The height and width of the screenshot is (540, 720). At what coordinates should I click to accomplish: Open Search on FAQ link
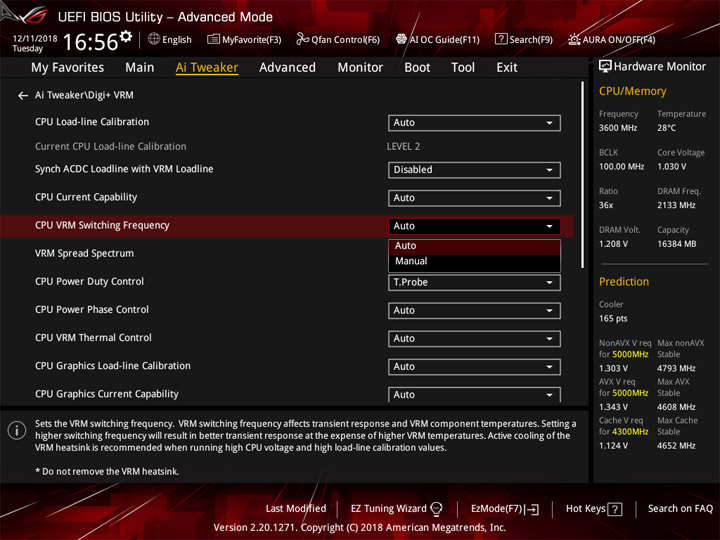click(x=680, y=509)
